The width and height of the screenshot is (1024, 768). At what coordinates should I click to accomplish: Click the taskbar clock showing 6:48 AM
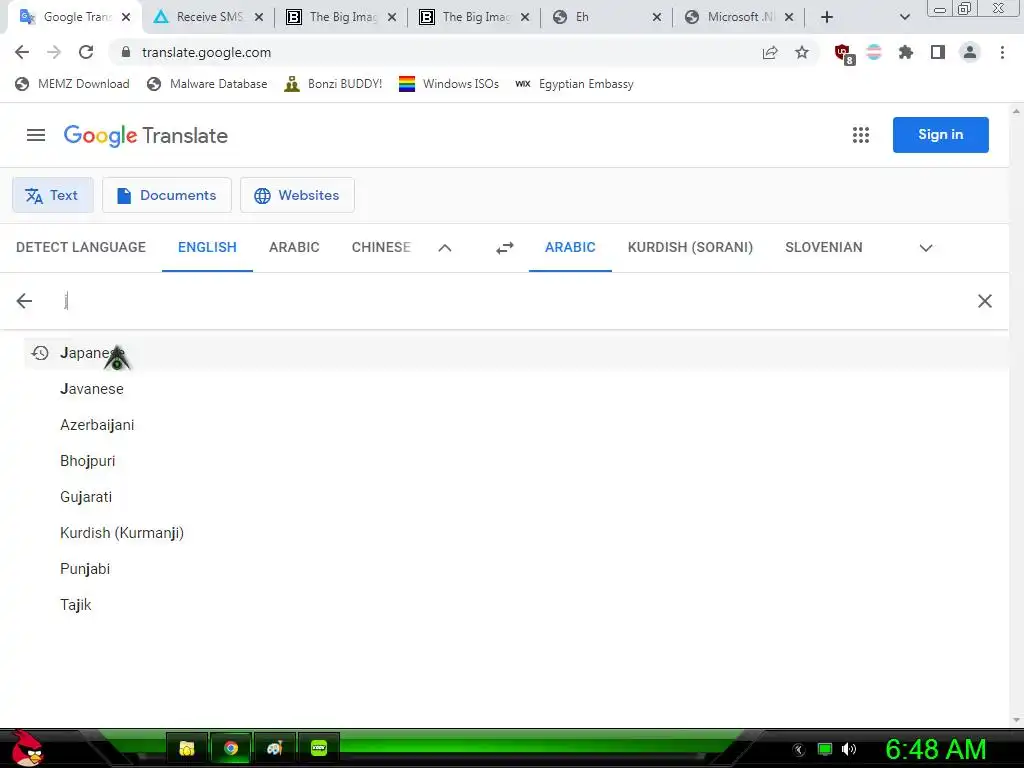(935, 749)
